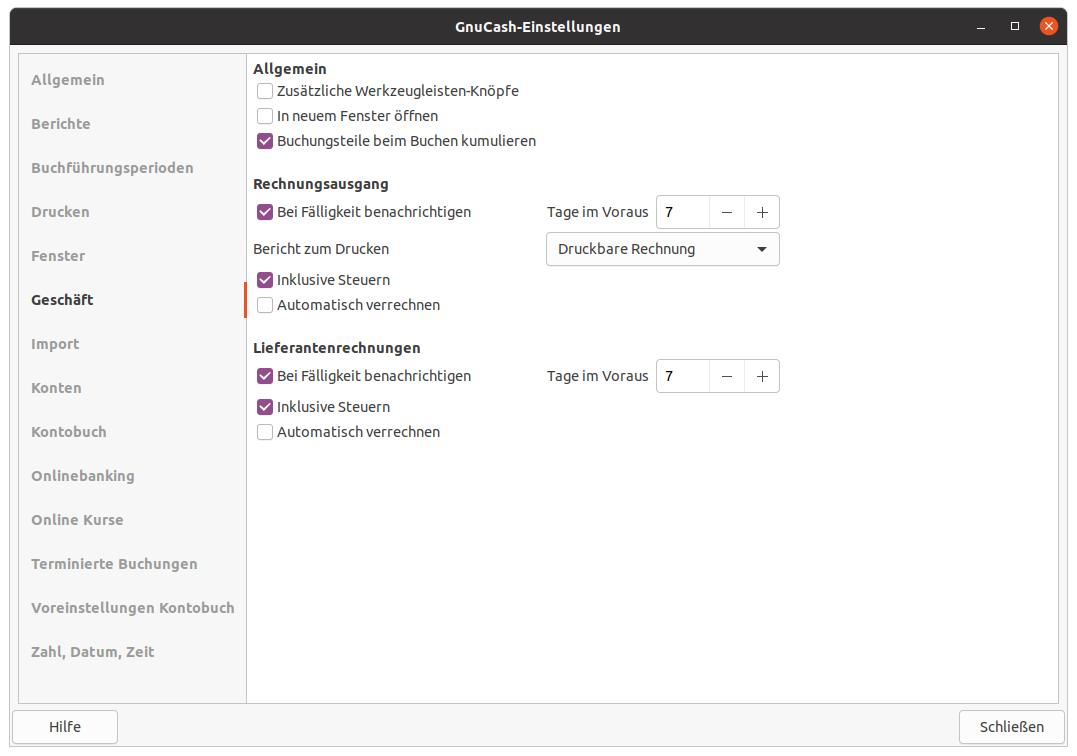Click Rechnungsausgang Tage im Voraus number field
1077x756 pixels.
(683, 212)
